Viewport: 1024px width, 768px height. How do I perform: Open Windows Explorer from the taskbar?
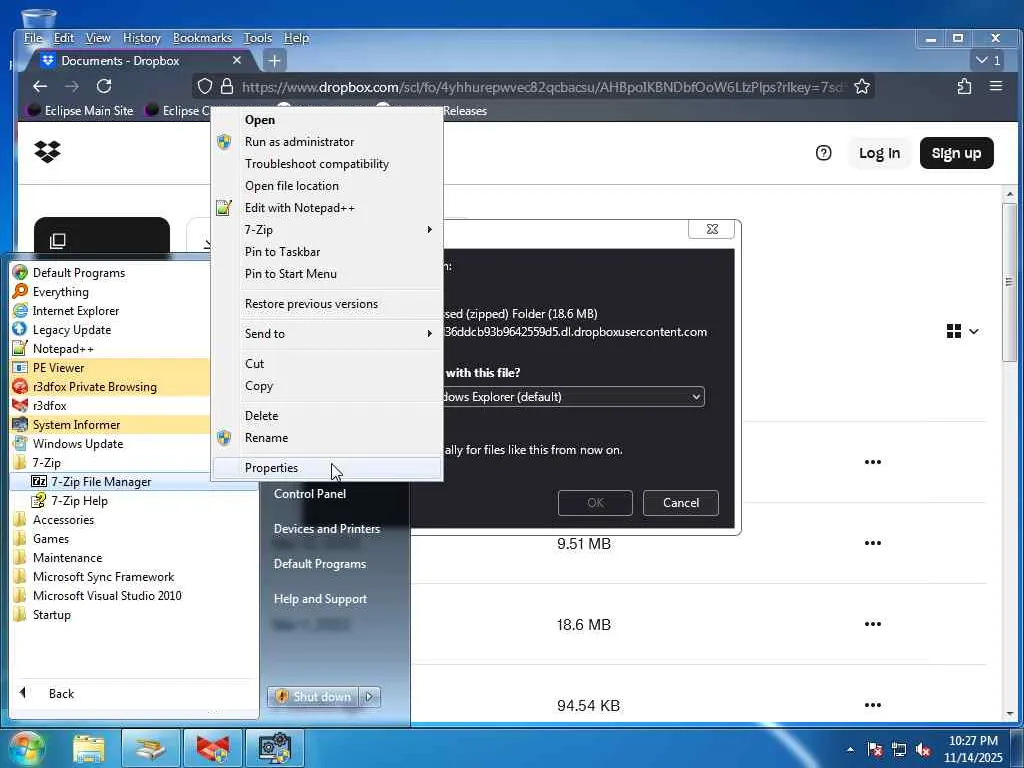[89, 748]
